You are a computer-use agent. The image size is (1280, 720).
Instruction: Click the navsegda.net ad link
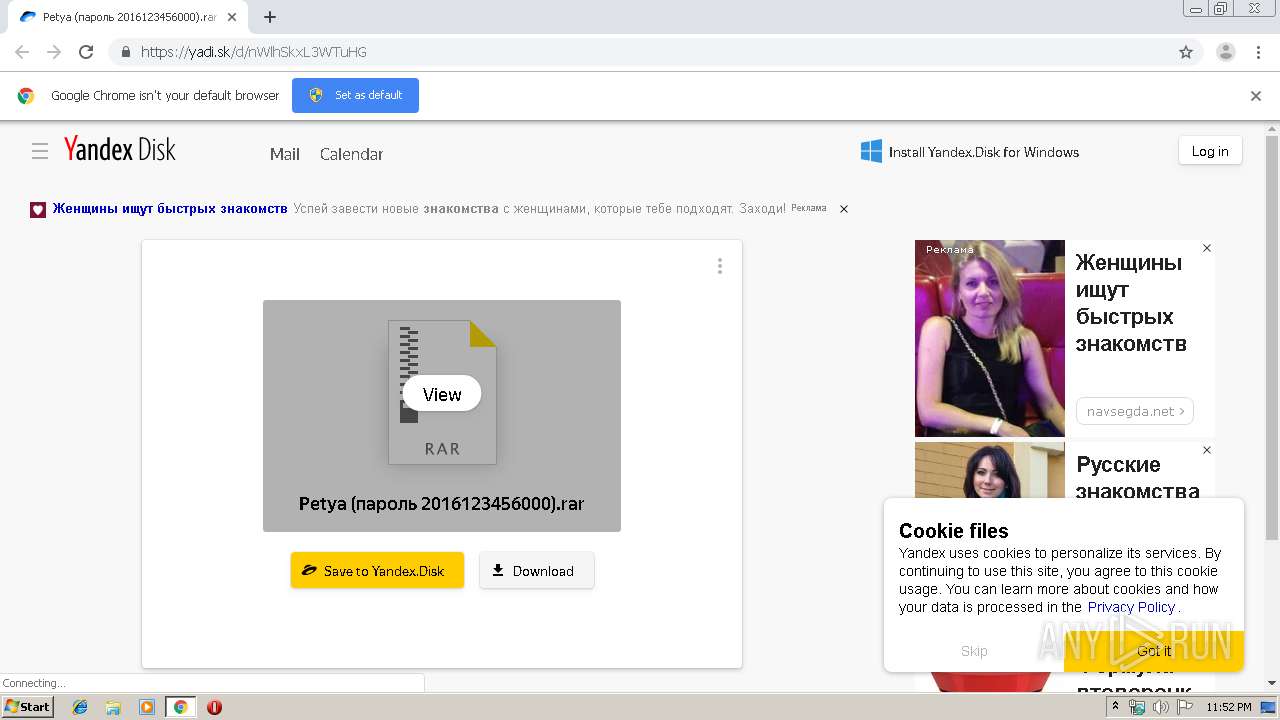[x=1134, y=411]
